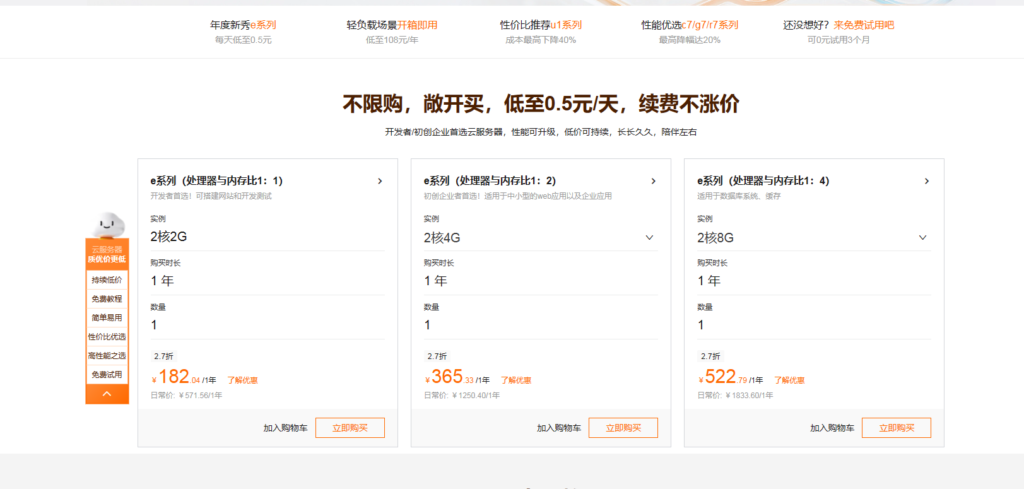Buy the 2核8G server now
Screen dimensions: 1024x489
tap(897, 428)
